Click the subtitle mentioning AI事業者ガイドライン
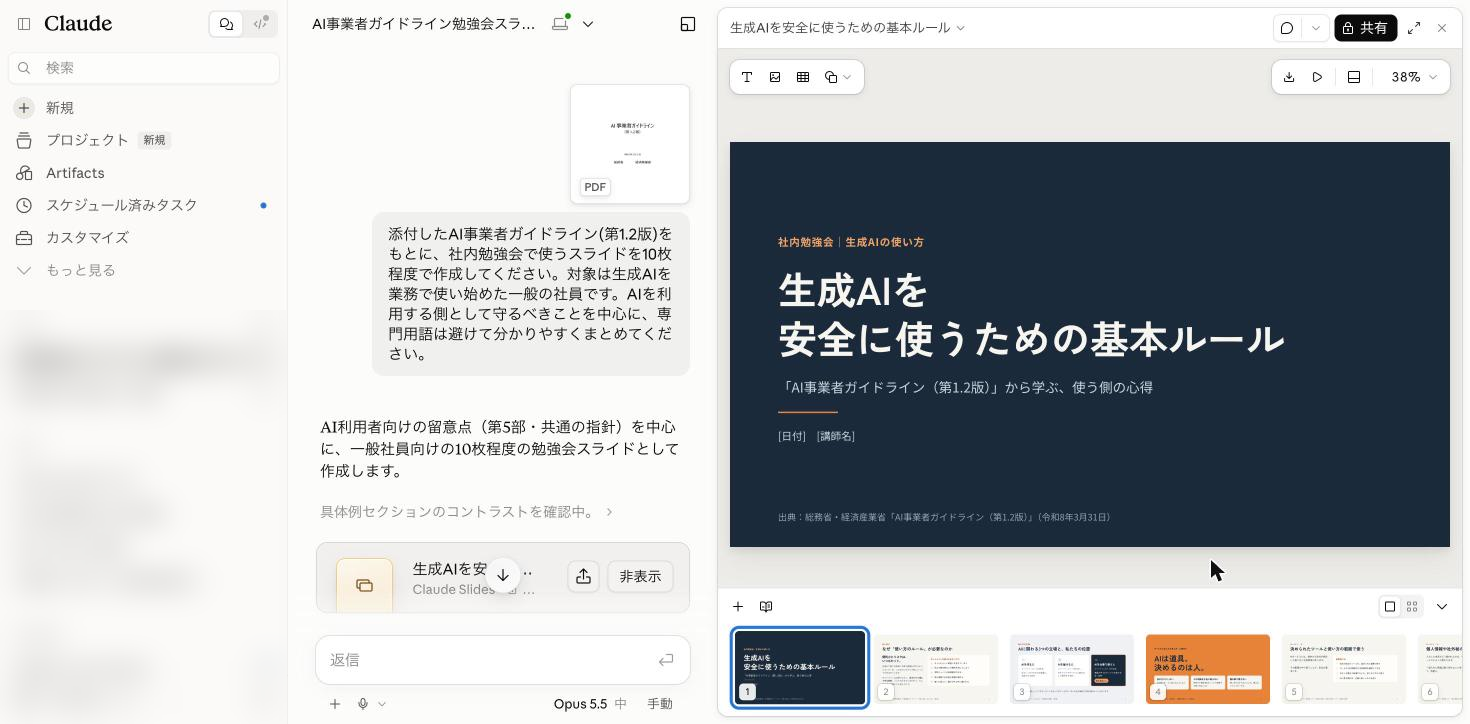 pyautogui.click(x=965, y=387)
